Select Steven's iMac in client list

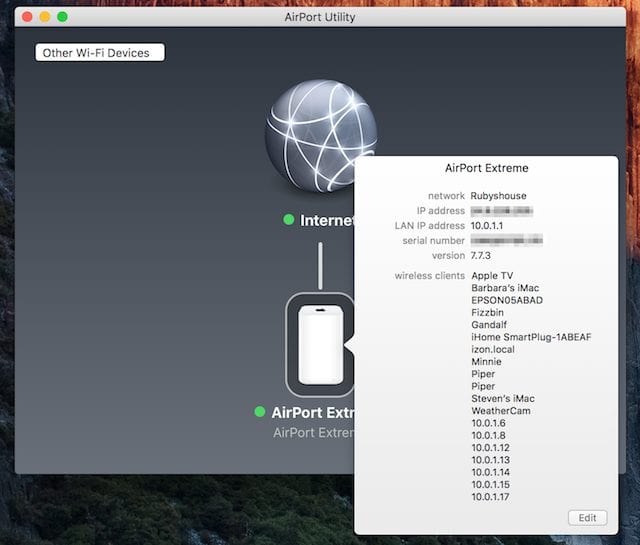[x=503, y=398]
